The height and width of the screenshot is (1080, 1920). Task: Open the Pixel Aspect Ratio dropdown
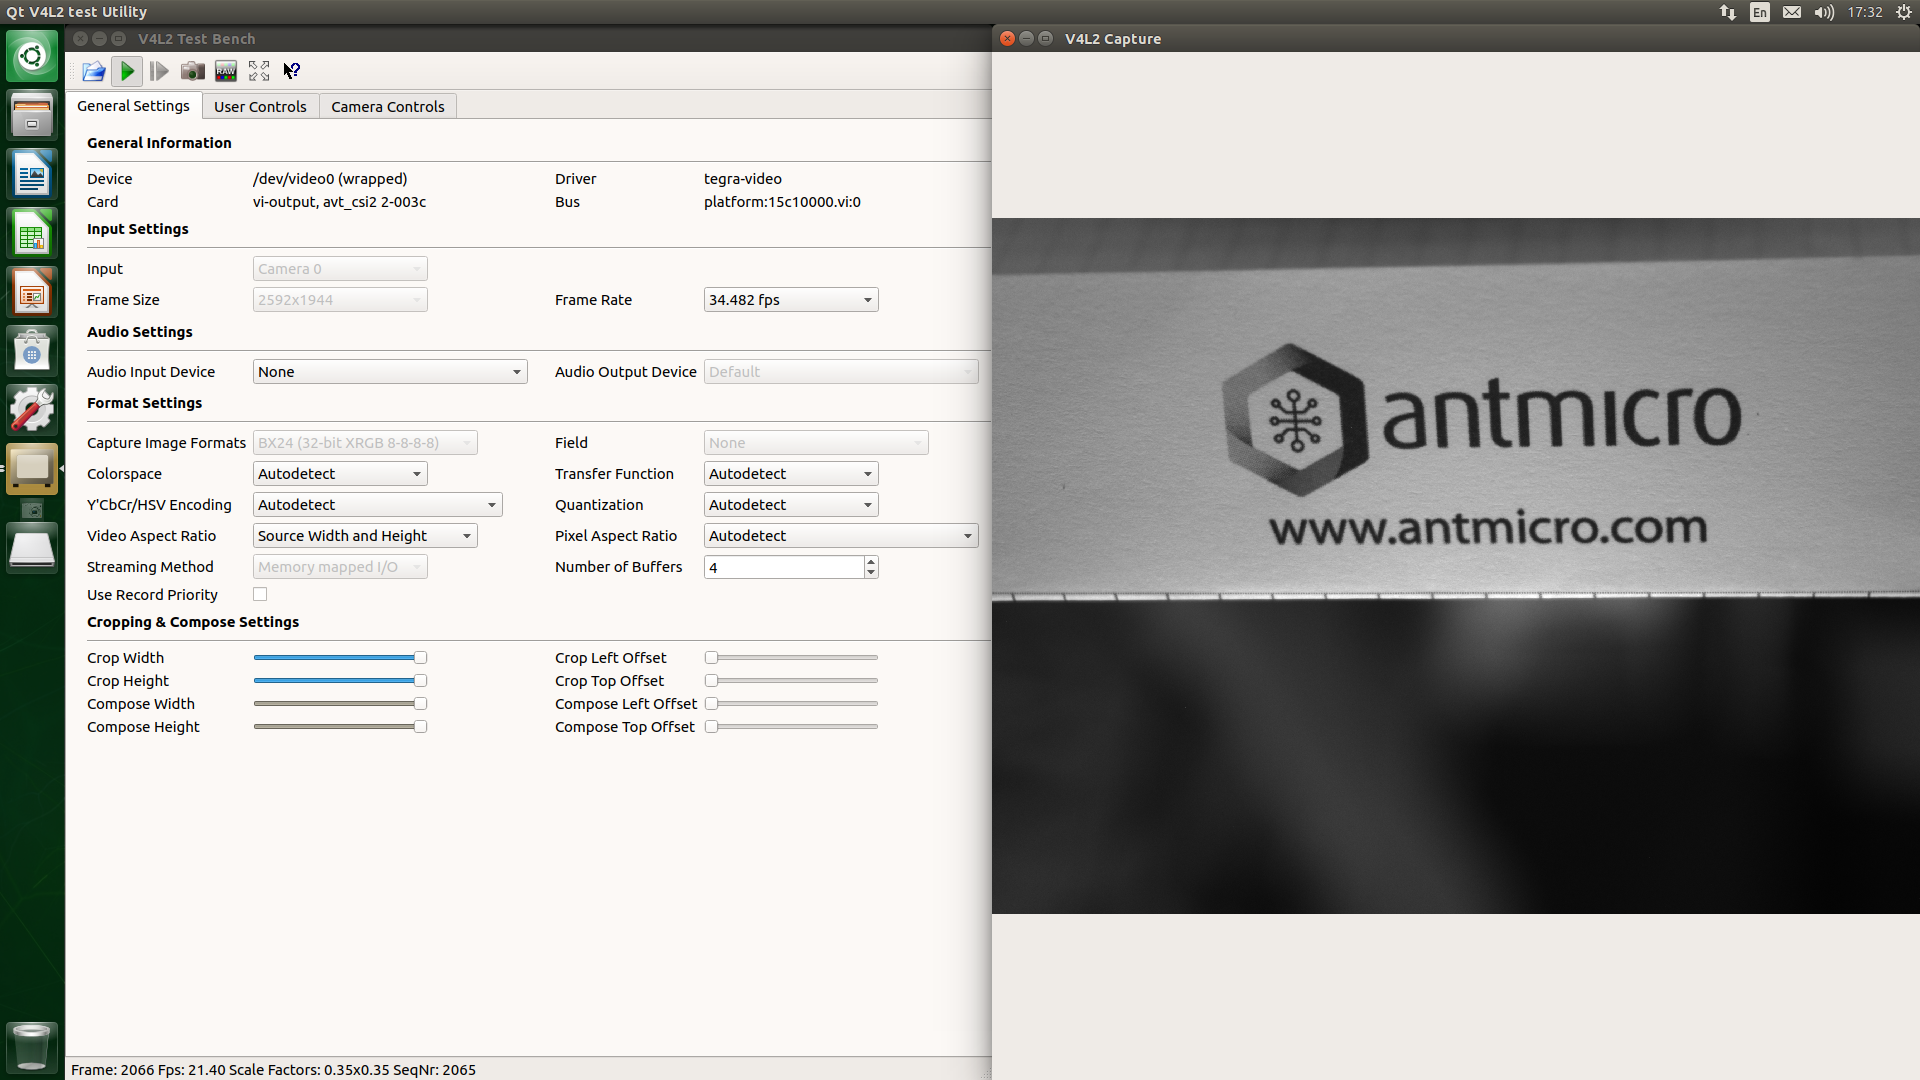pos(841,536)
